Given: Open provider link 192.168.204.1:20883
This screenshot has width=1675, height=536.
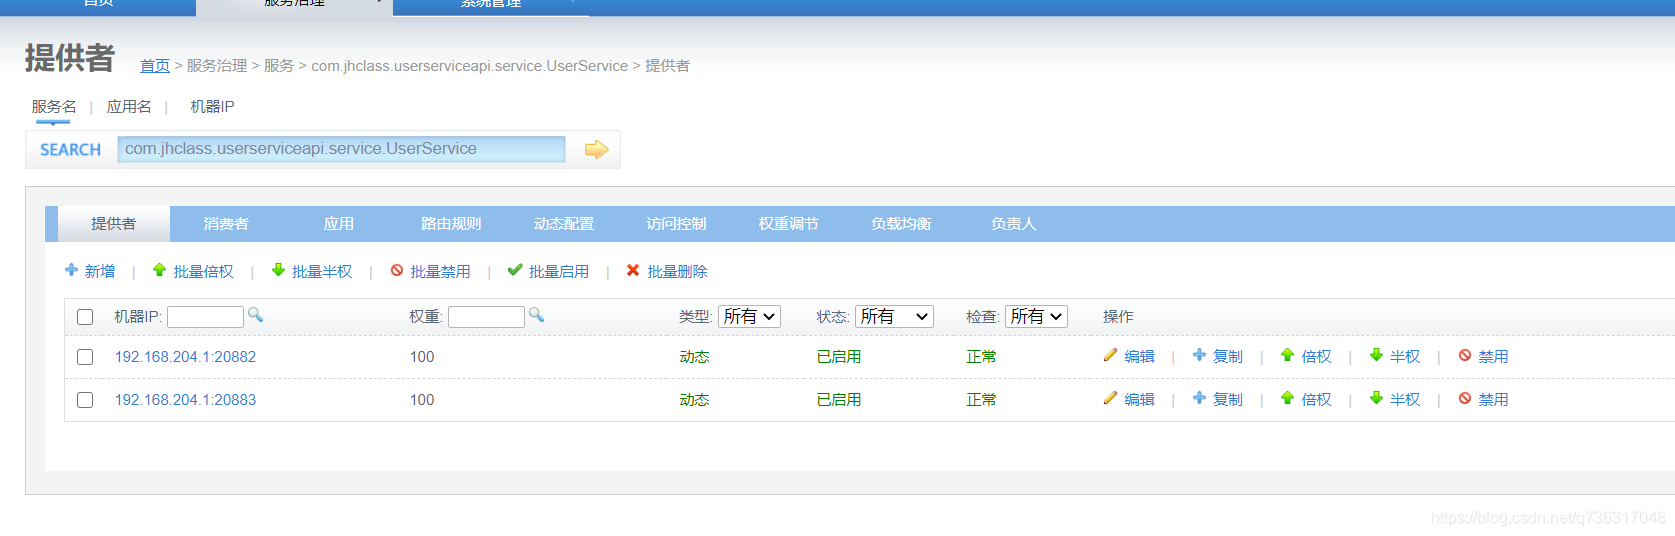Looking at the screenshot, I should tap(185, 400).
